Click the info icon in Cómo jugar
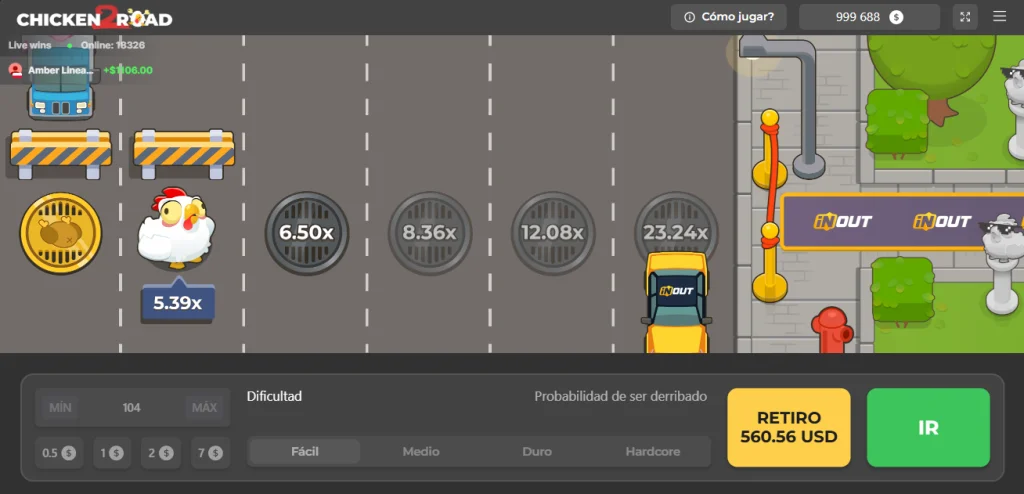The width and height of the screenshot is (1024, 494). point(689,17)
